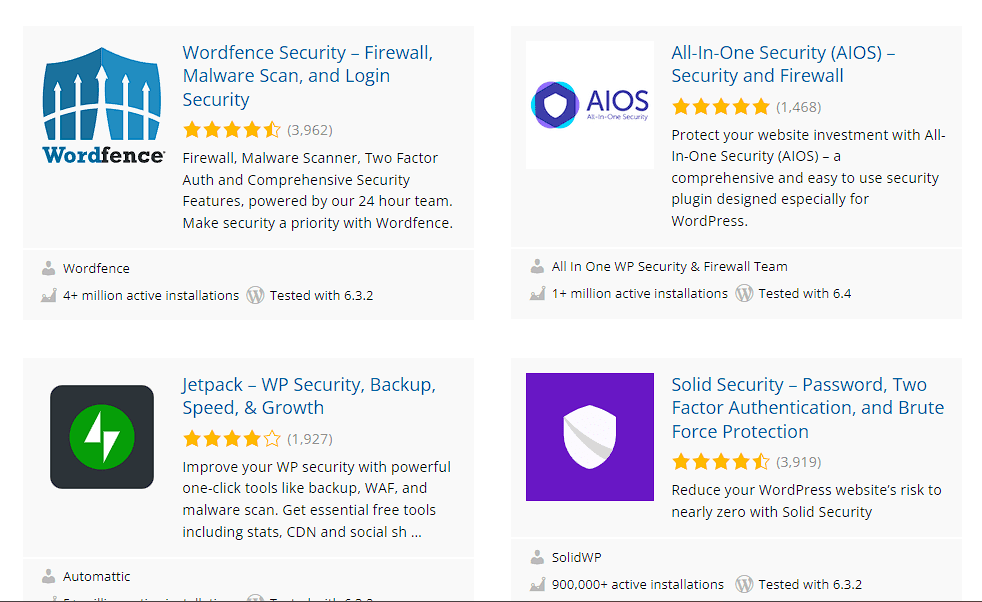Click the Jetpack green lightning icon
This screenshot has height=602, width=982.
click(x=102, y=437)
